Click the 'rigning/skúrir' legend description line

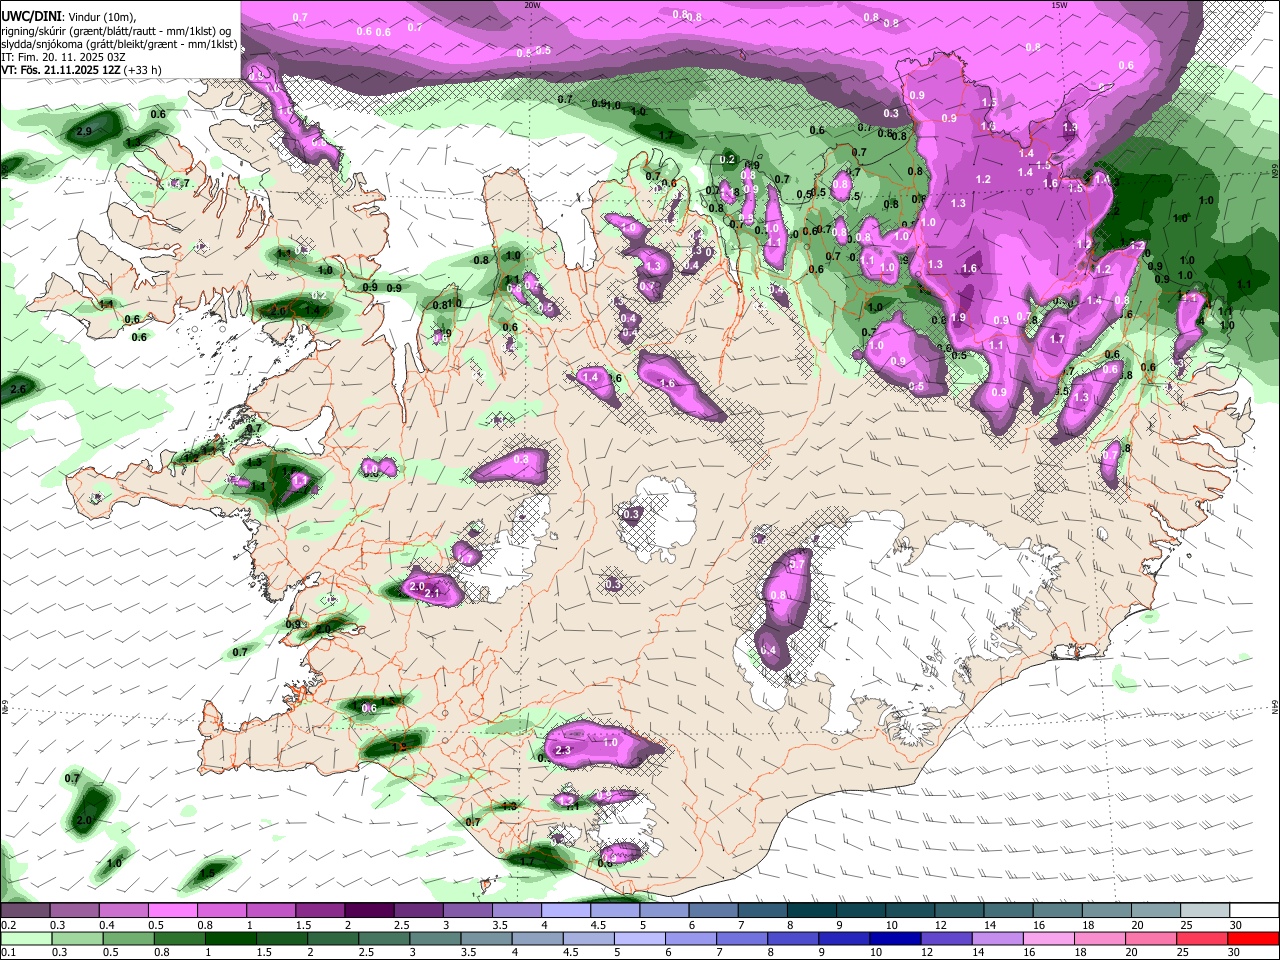point(115,30)
